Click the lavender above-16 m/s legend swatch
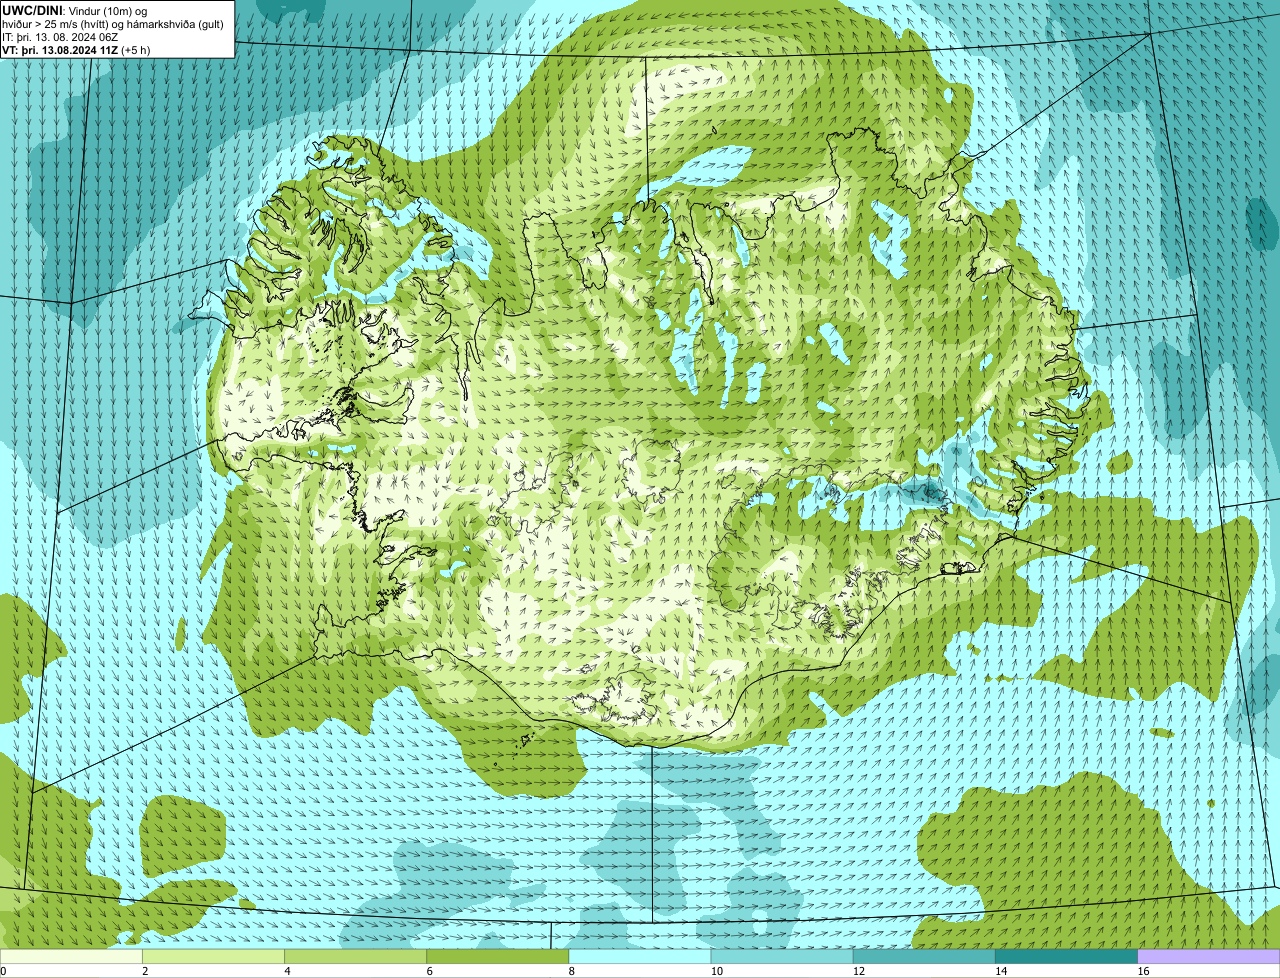The height and width of the screenshot is (978, 1280). (x=1208, y=957)
